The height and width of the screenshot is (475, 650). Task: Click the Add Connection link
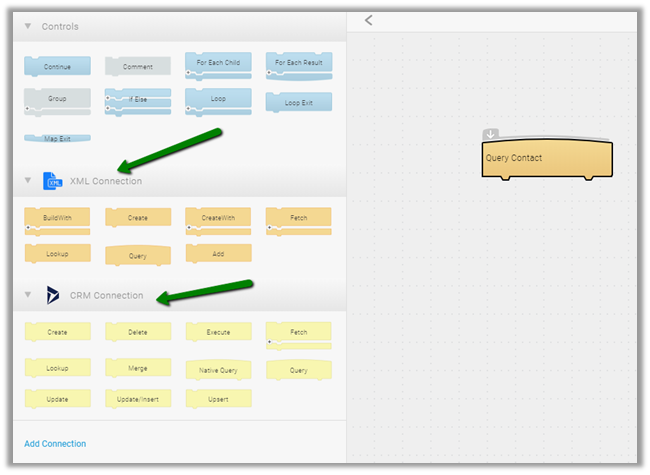click(55, 443)
